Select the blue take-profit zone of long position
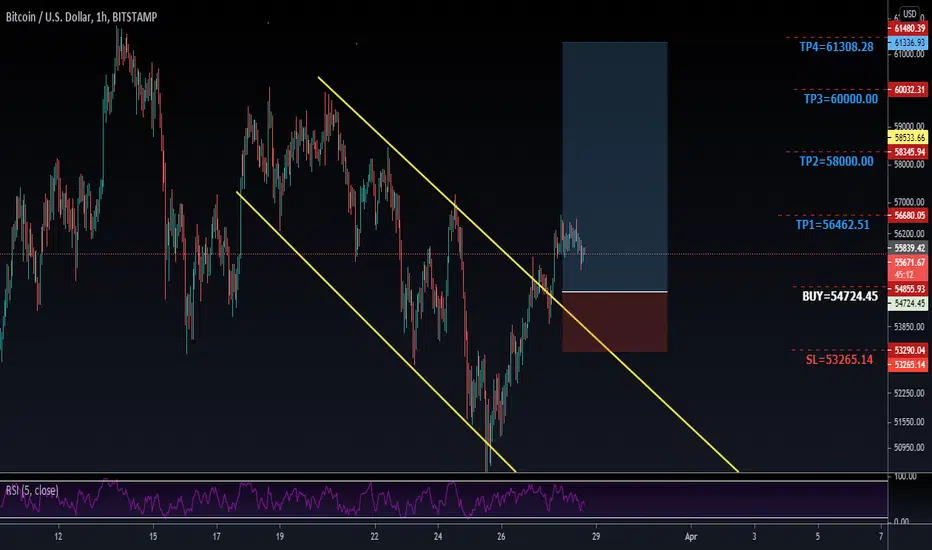The height and width of the screenshot is (550, 932). point(615,166)
